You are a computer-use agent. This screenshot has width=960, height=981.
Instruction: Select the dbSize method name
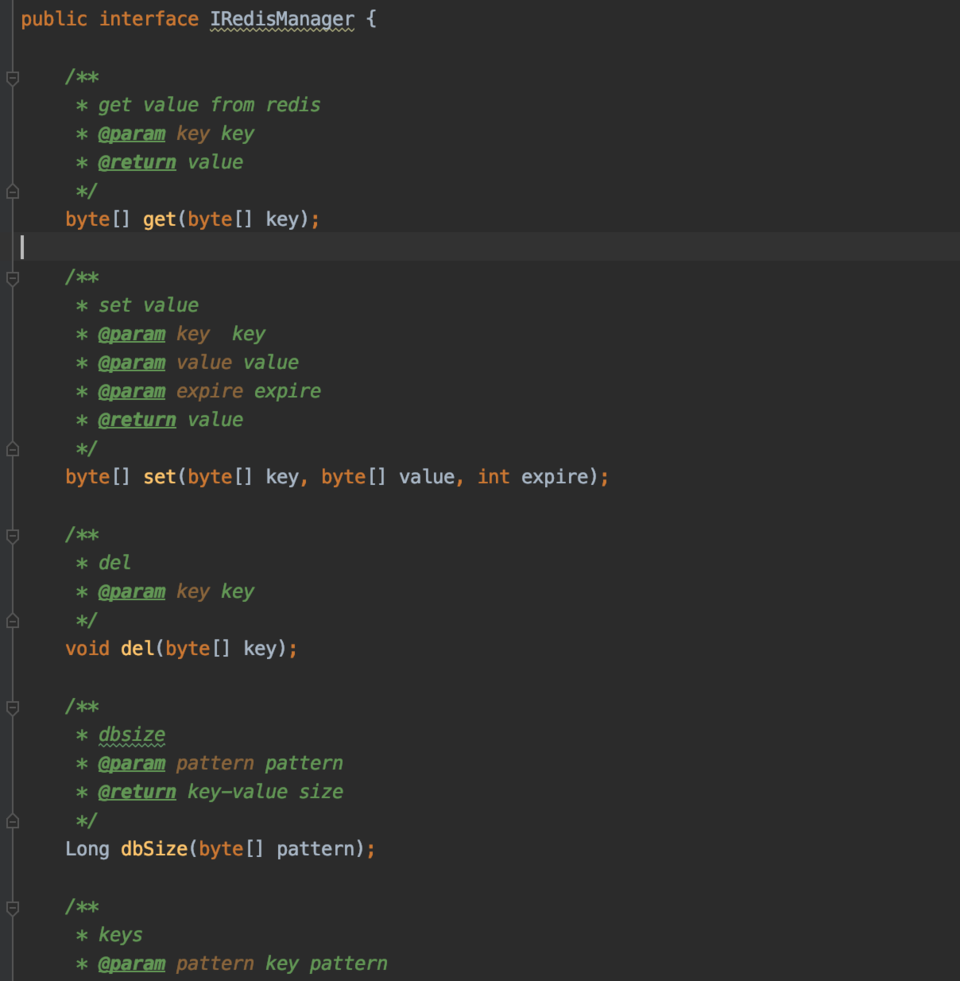pos(153,850)
